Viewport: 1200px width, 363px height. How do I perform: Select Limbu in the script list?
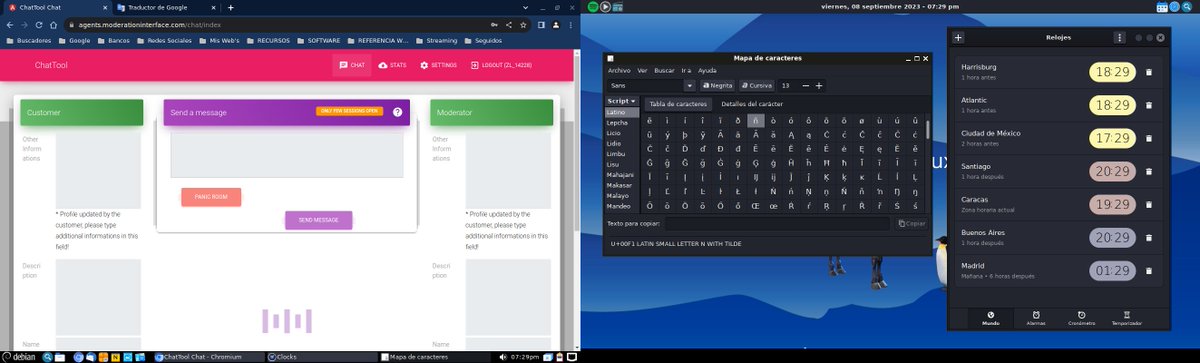point(615,154)
